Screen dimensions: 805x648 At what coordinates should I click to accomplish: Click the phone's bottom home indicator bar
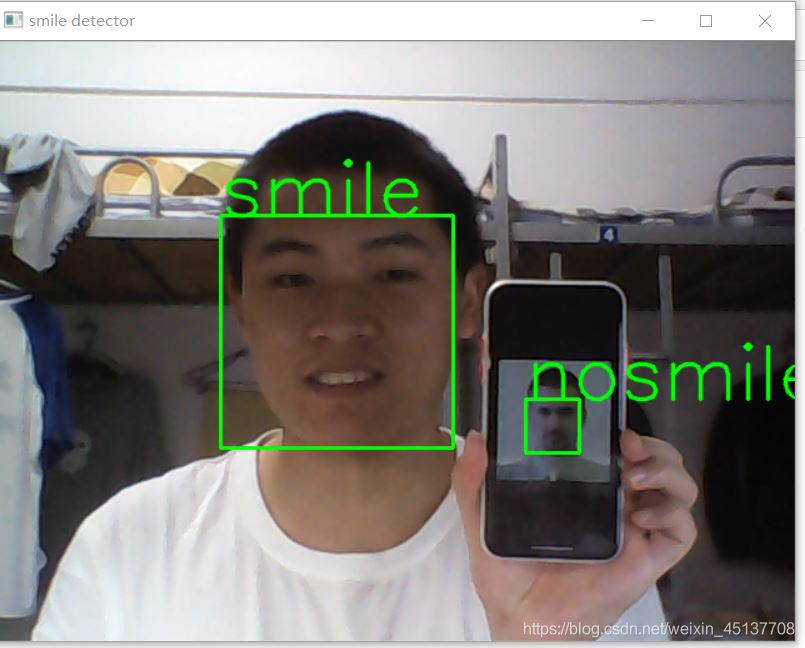tap(553, 548)
